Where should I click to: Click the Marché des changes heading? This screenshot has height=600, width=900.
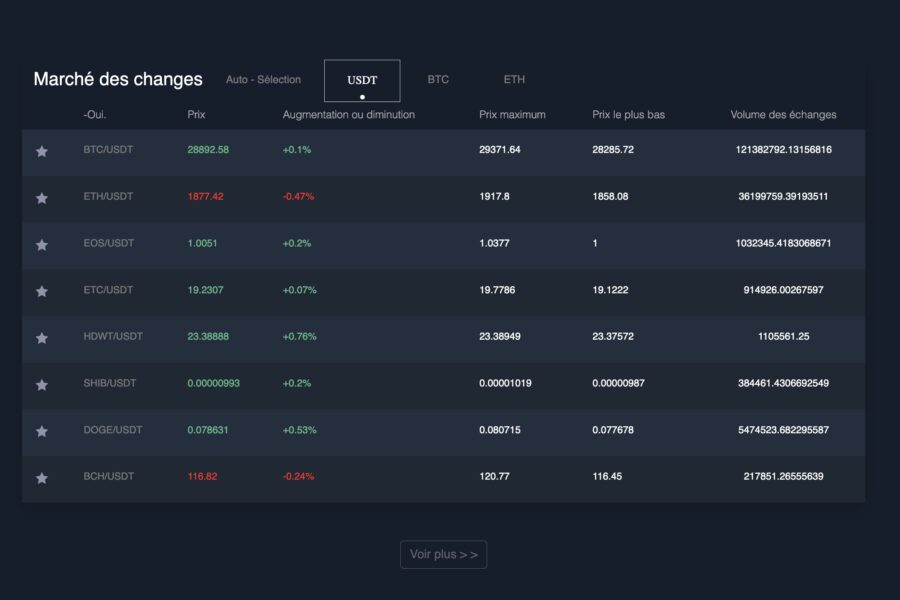tap(118, 79)
